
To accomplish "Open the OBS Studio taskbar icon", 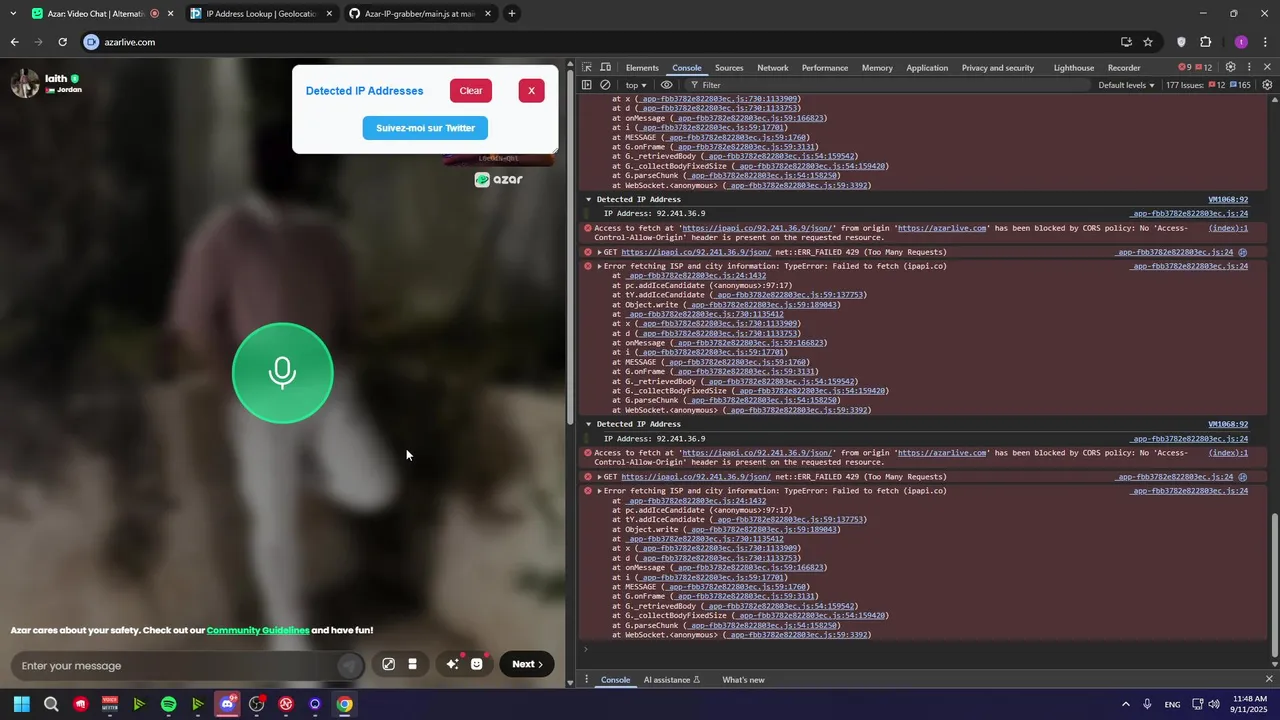I will click(x=256, y=704).
